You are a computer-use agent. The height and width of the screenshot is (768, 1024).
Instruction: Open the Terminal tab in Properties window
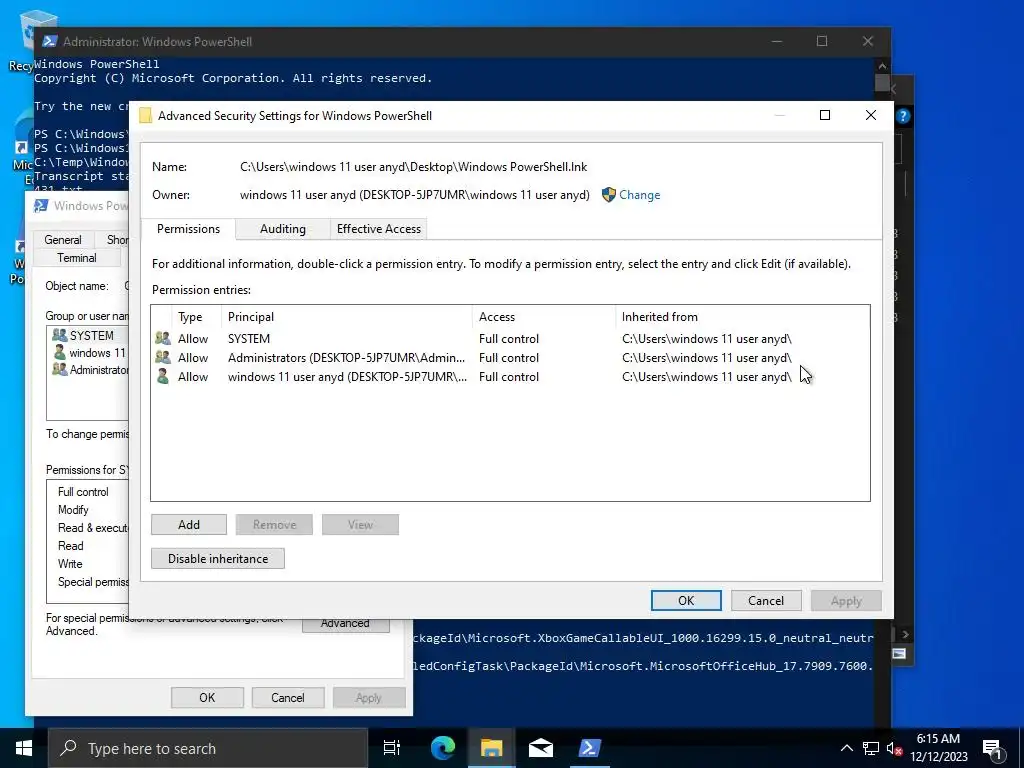pos(76,258)
